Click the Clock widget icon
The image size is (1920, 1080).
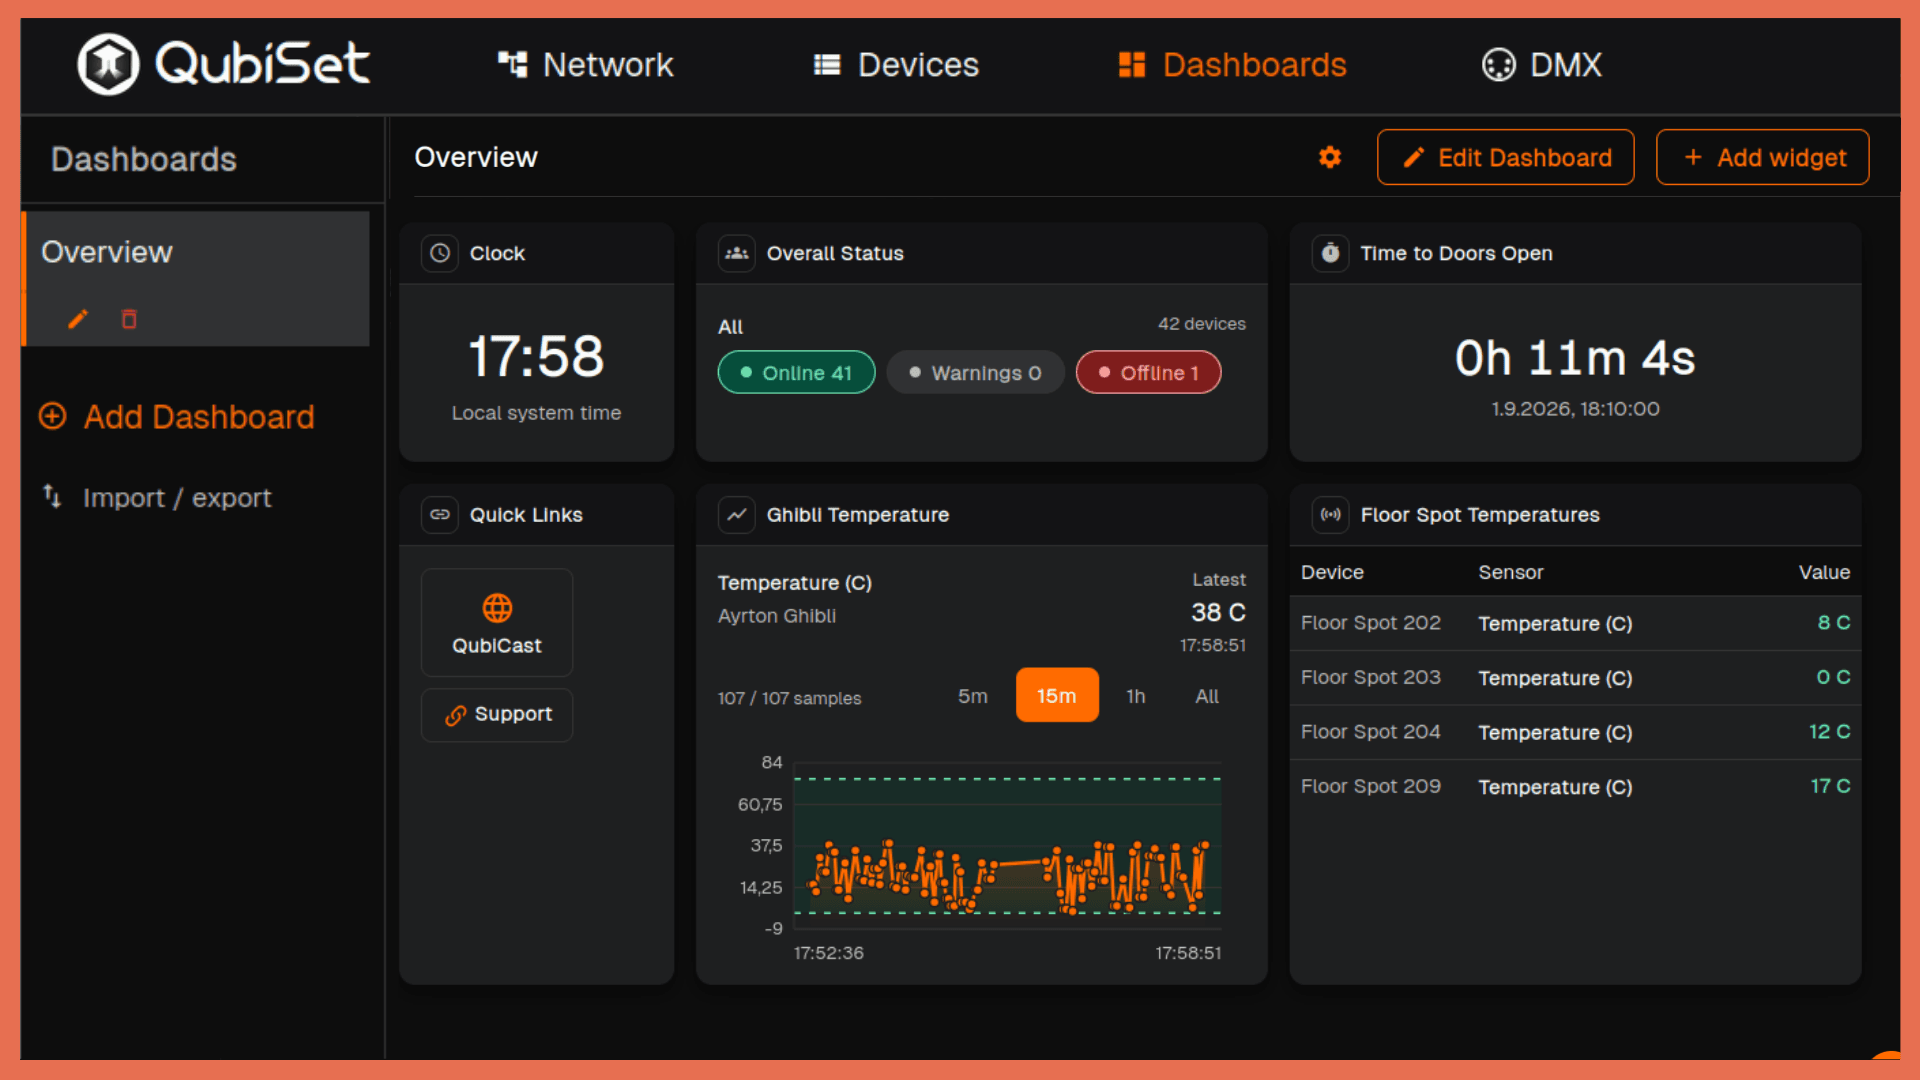click(440, 253)
